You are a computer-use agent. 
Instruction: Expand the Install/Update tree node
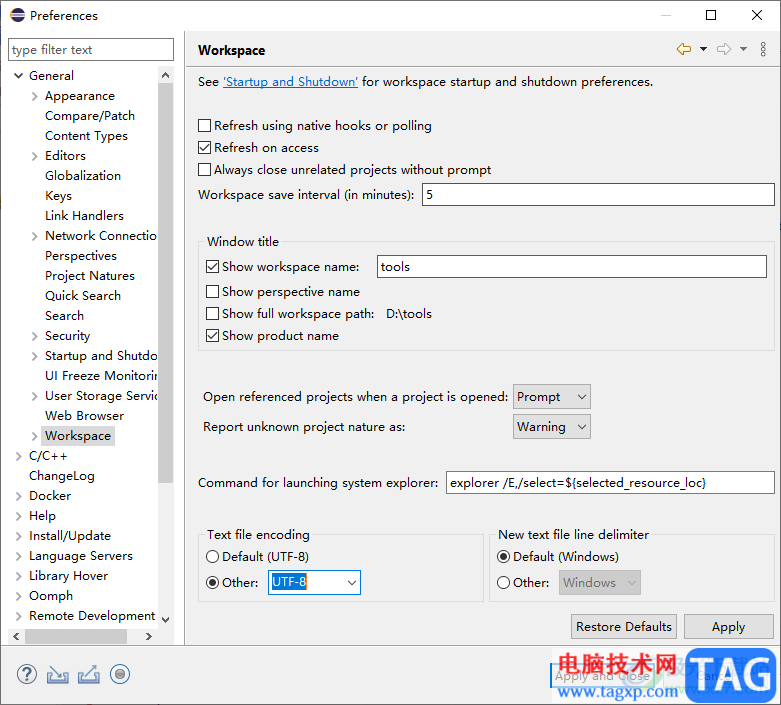[18, 536]
